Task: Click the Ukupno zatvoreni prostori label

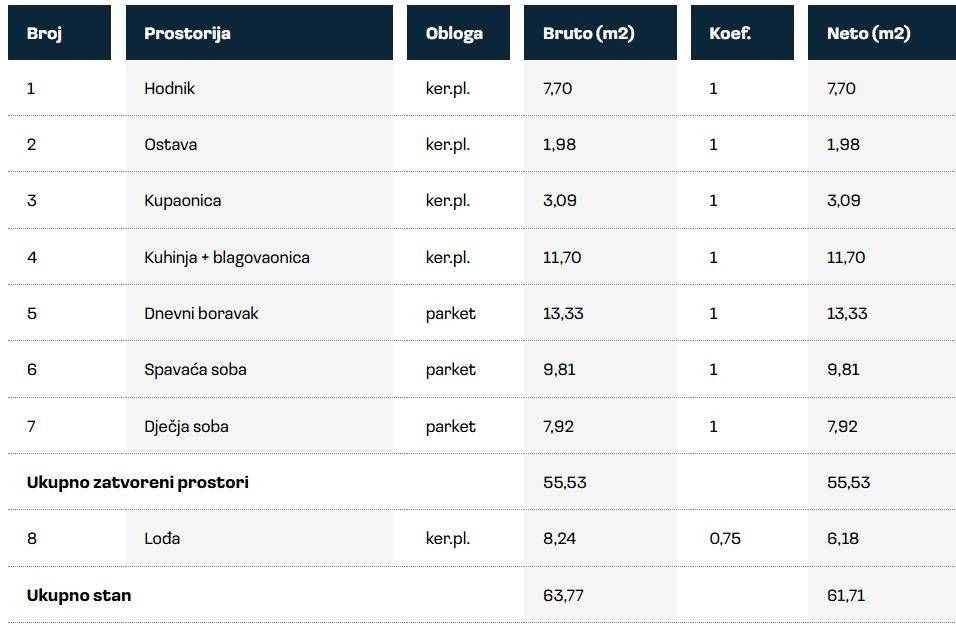Action: tap(137, 482)
